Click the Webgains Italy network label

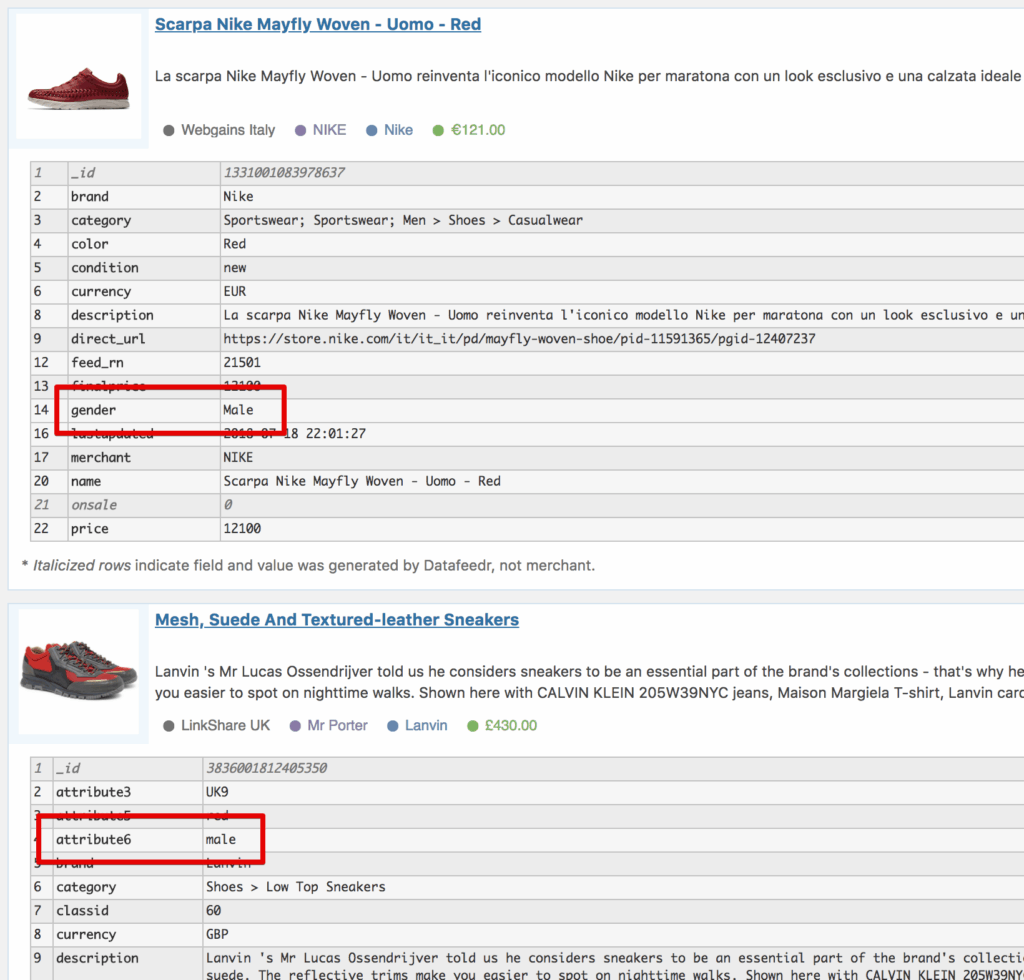(228, 130)
